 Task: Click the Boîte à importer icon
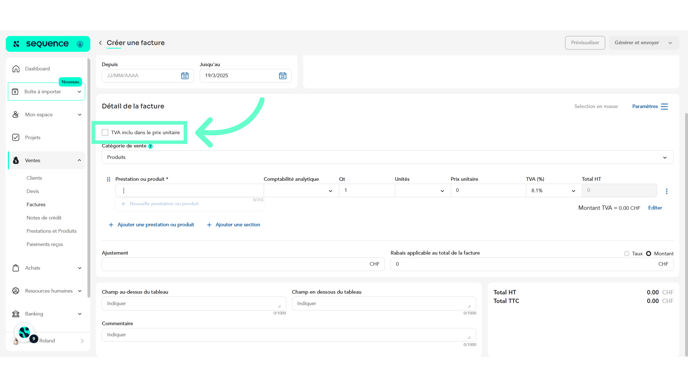point(15,92)
